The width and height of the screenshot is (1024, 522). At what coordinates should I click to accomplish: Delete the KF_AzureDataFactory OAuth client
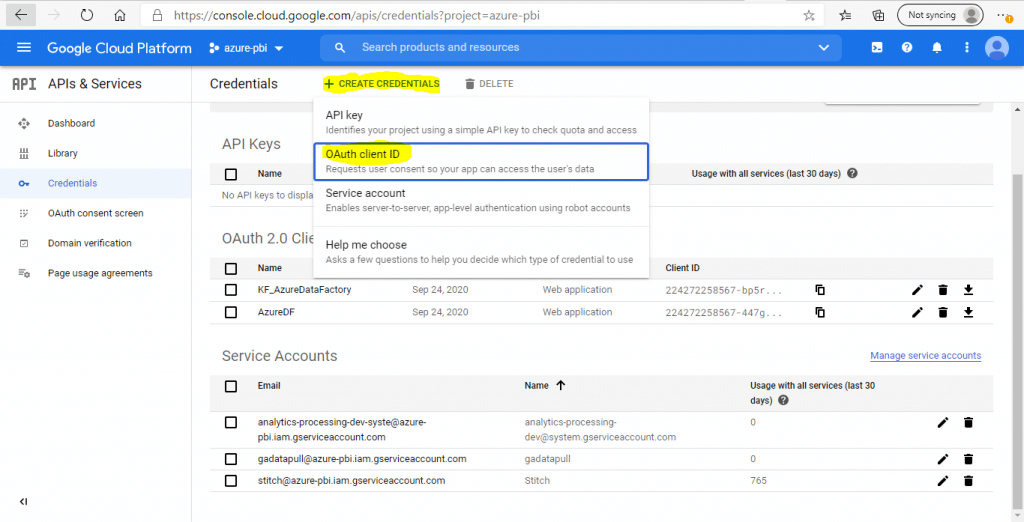(943, 290)
